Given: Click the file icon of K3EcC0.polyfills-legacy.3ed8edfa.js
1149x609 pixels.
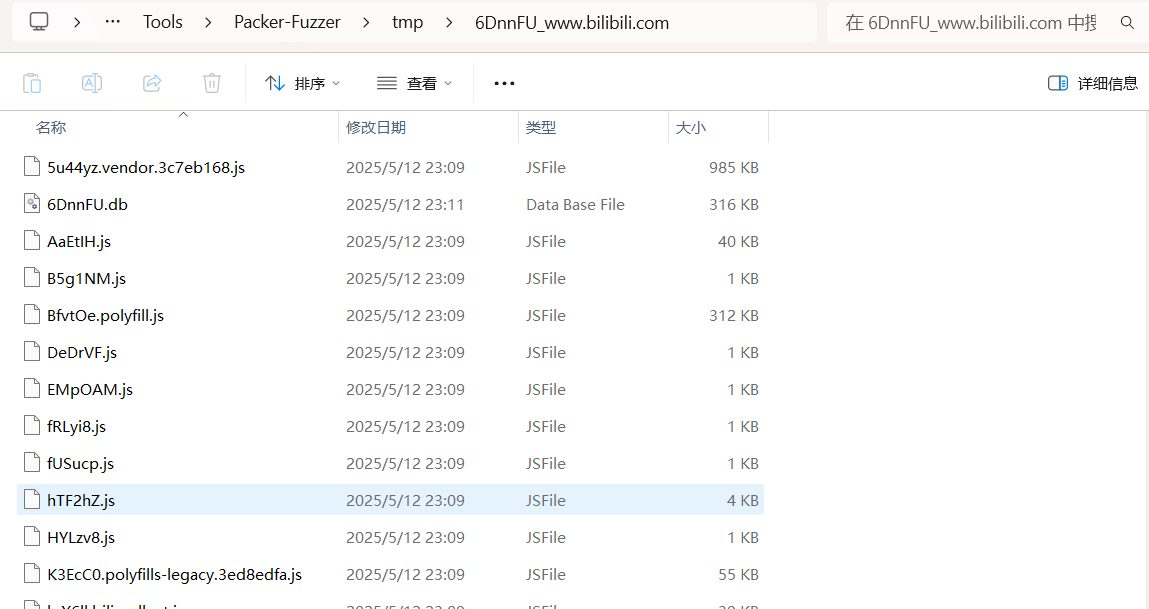Looking at the screenshot, I should pyautogui.click(x=32, y=574).
